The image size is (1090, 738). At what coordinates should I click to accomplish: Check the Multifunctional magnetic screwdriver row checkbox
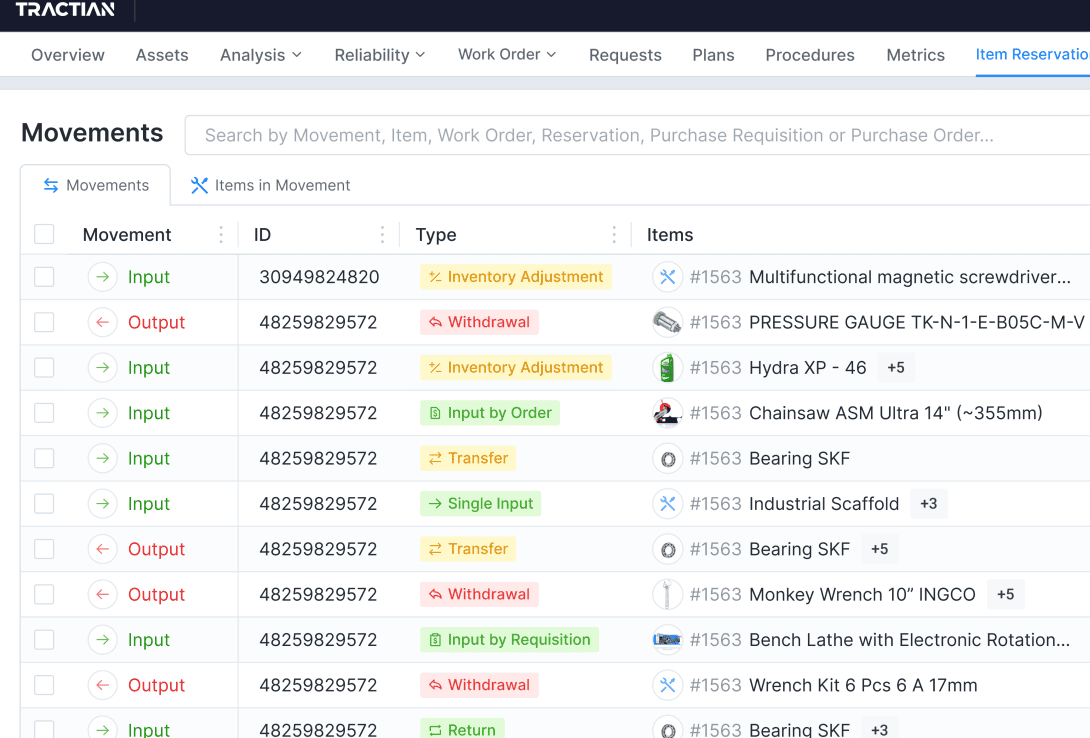pos(44,277)
